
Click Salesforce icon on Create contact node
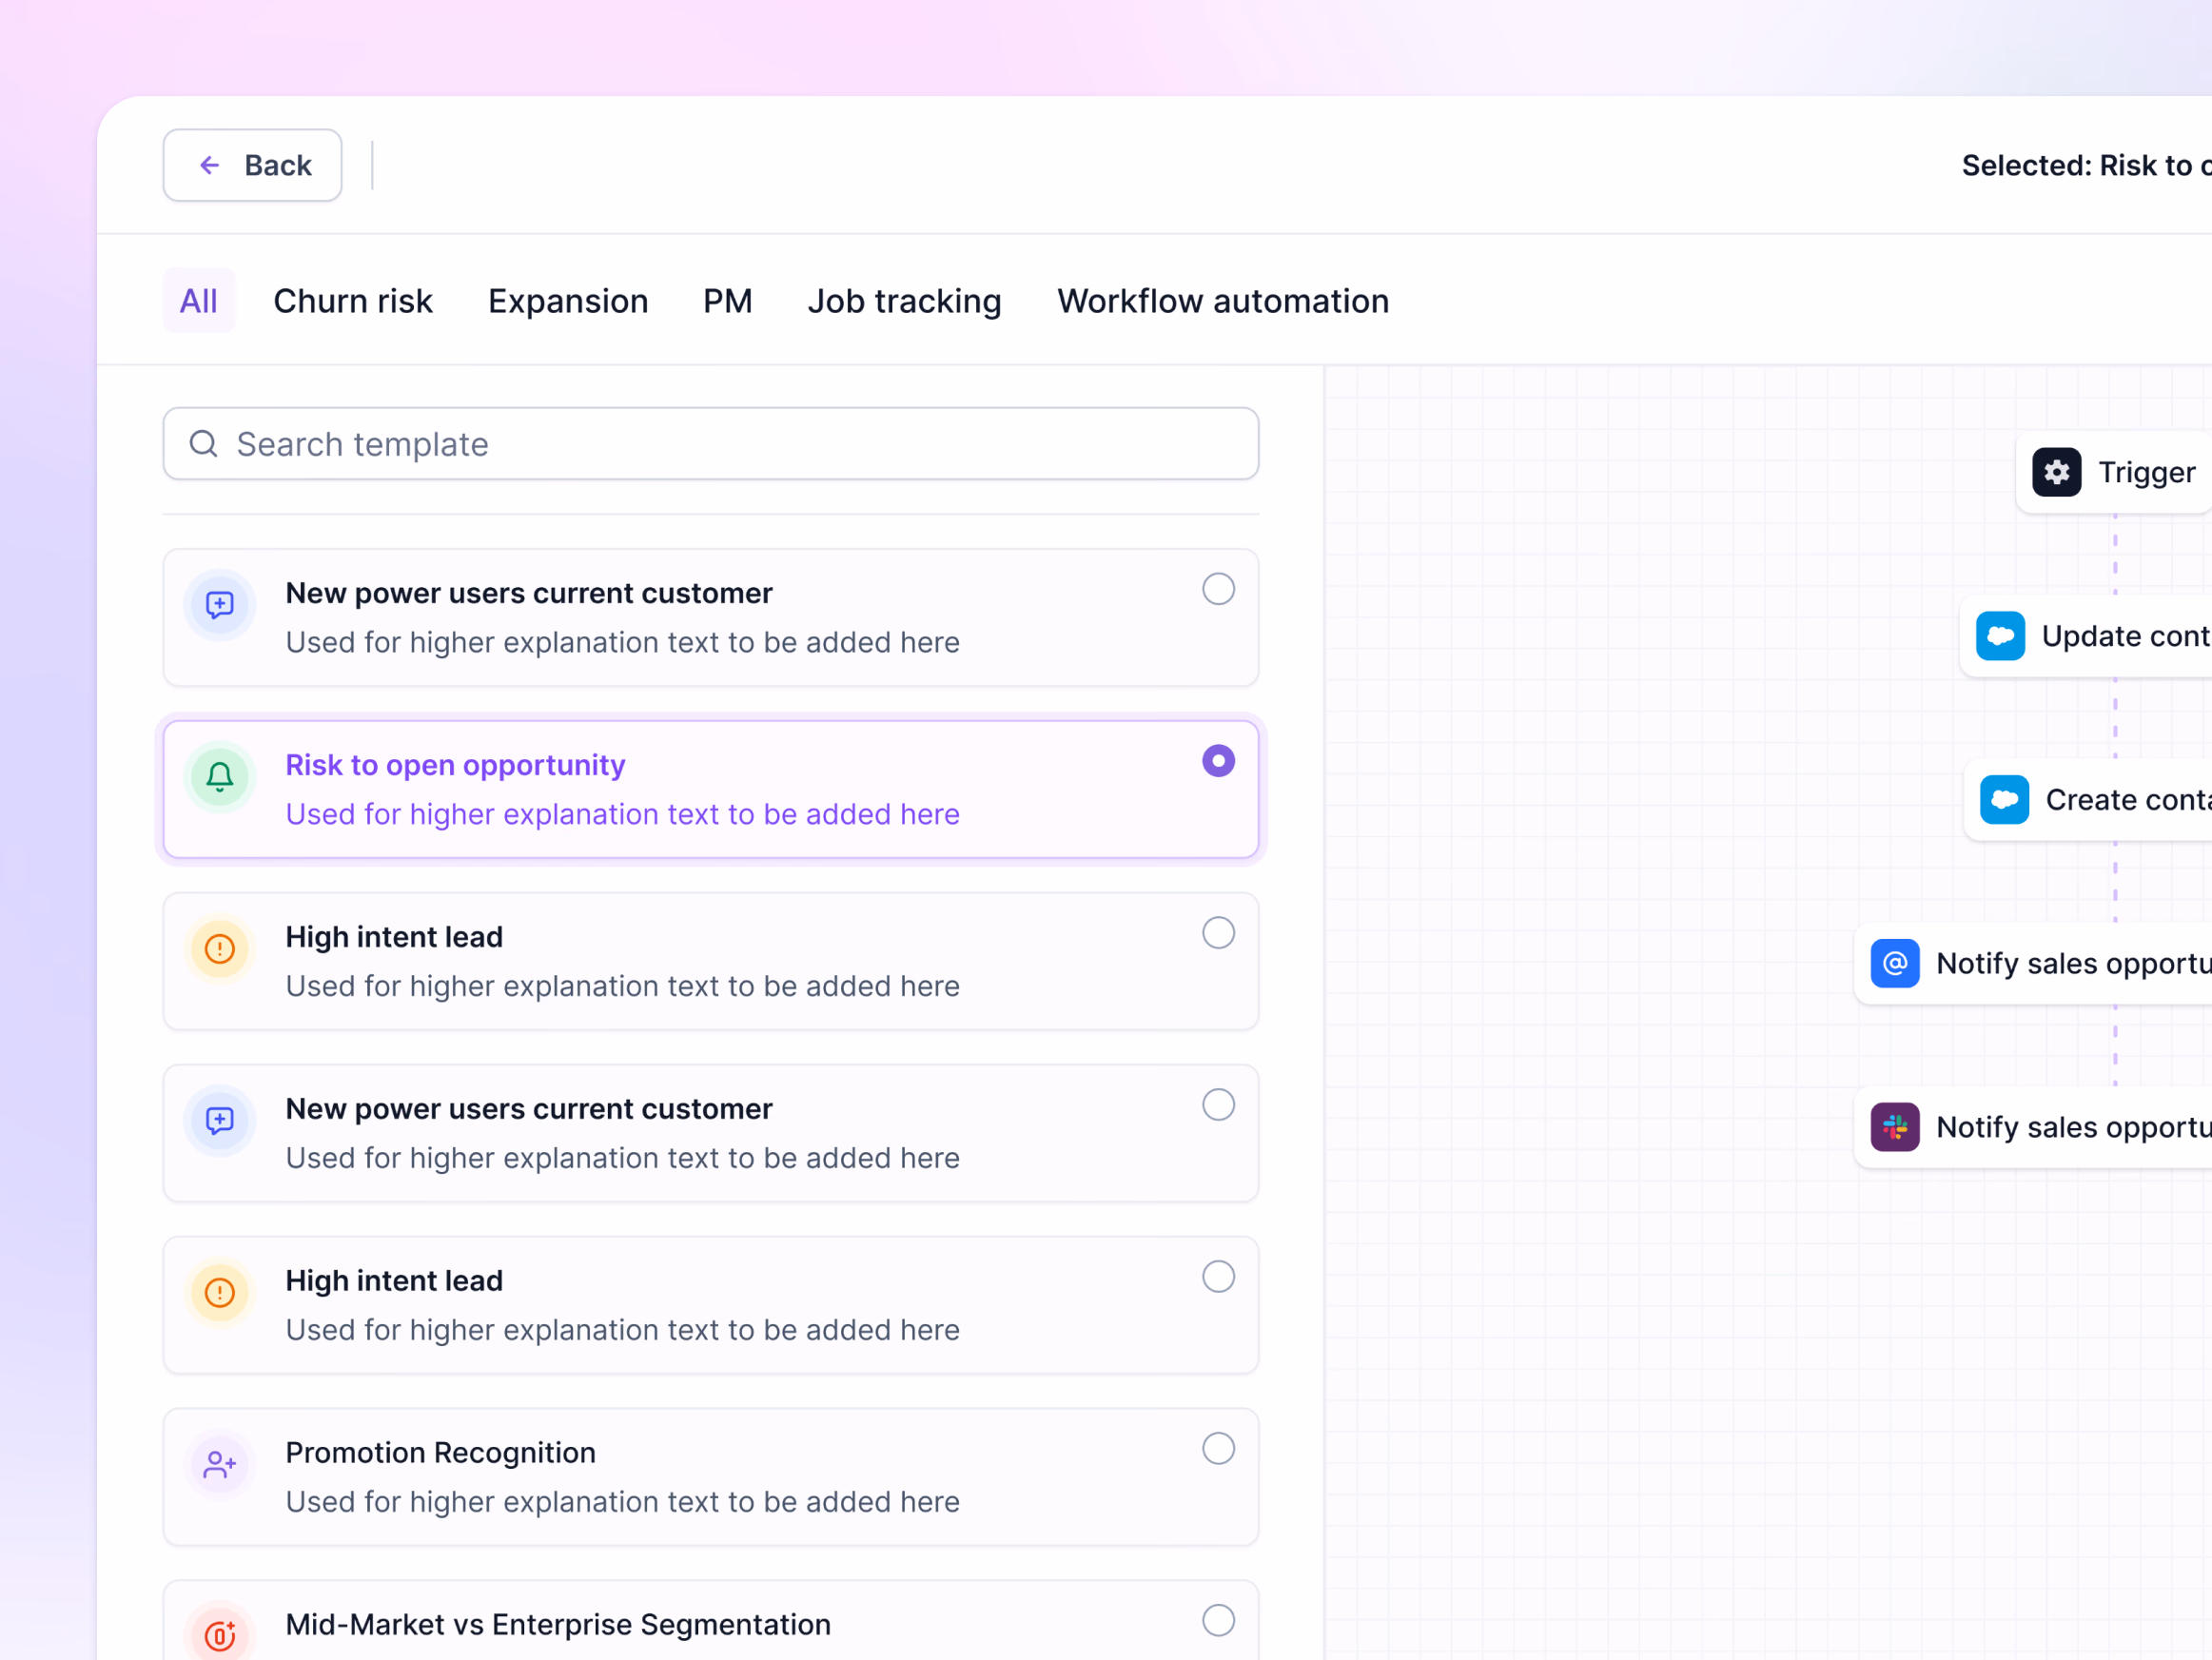(2005, 800)
